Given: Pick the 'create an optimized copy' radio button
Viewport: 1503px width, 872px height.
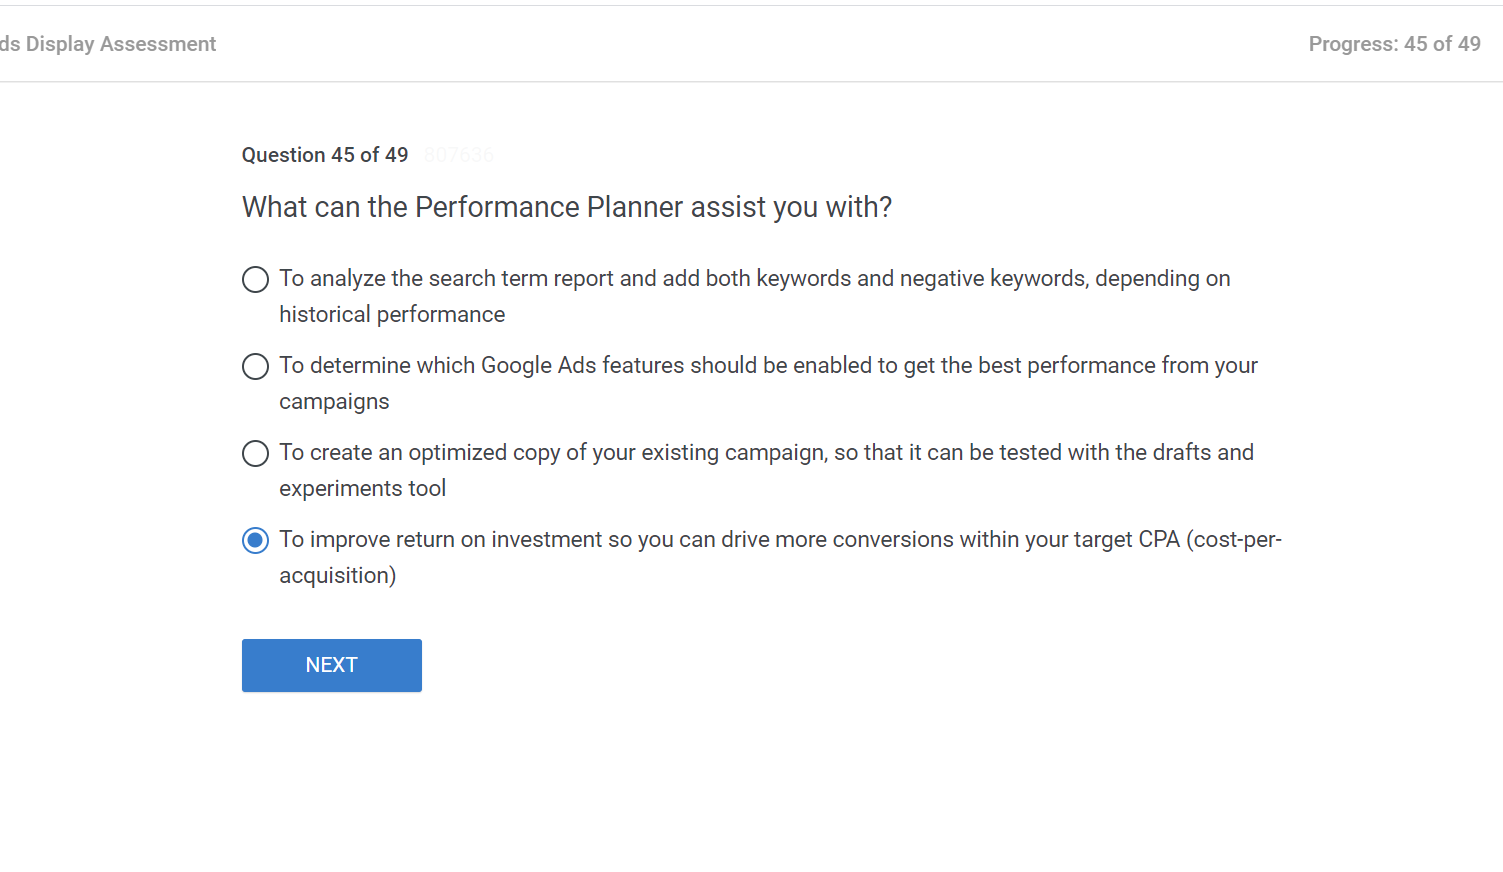Looking at the screenshot, I should (x=255, y=453).
